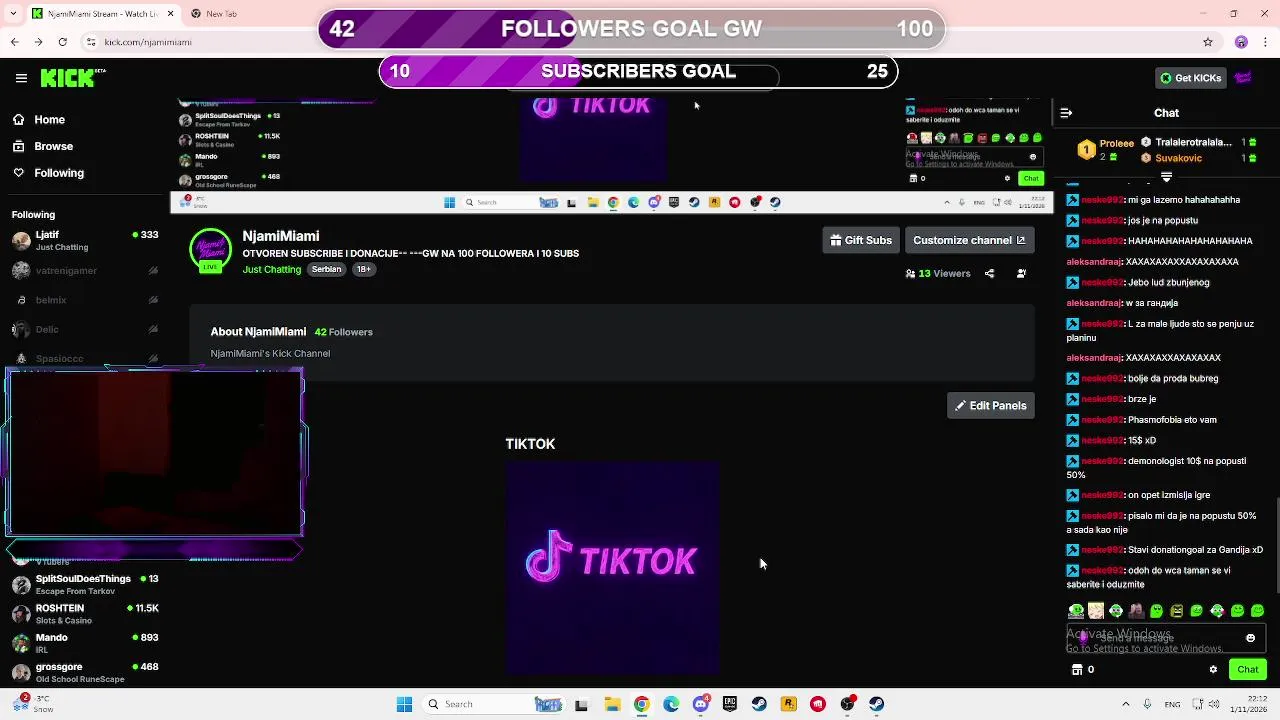The height and width of the screenshot is (720, 1280).
Task: Open the user profile avatar menu
Action: [x=1243, y=78]
